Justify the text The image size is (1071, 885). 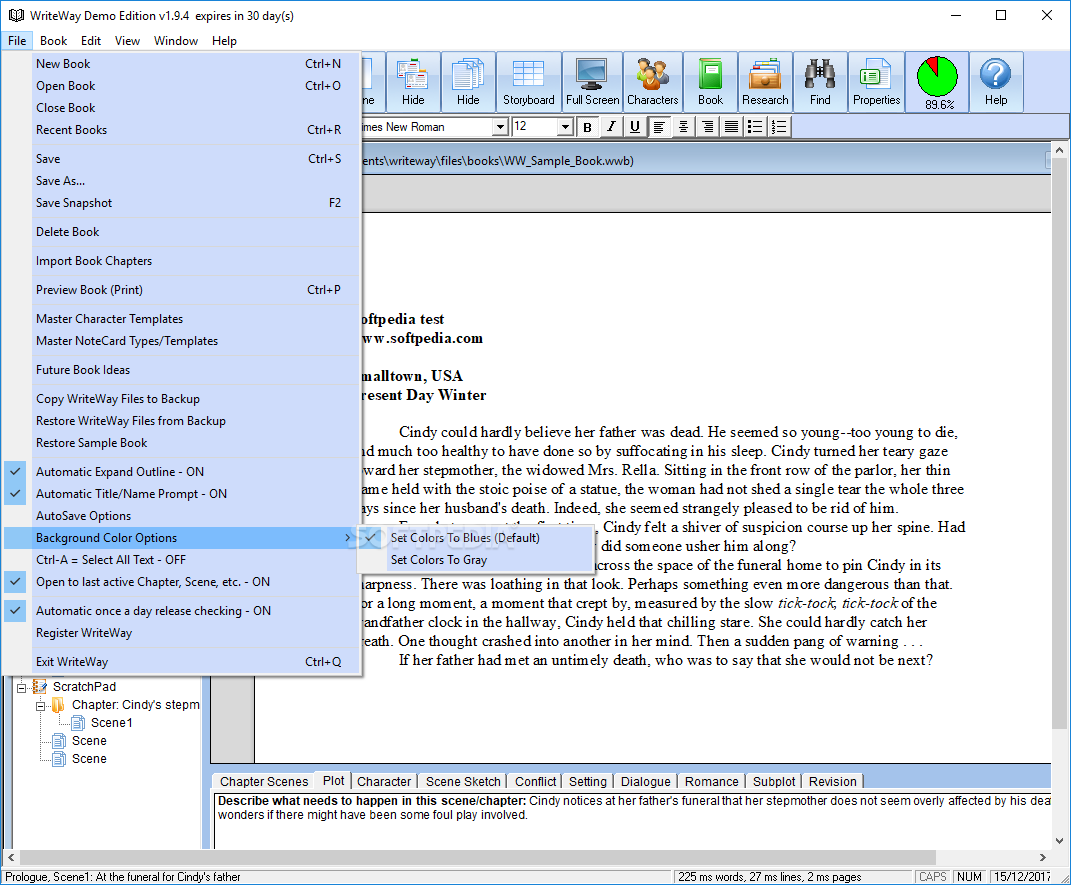point(731,127)
